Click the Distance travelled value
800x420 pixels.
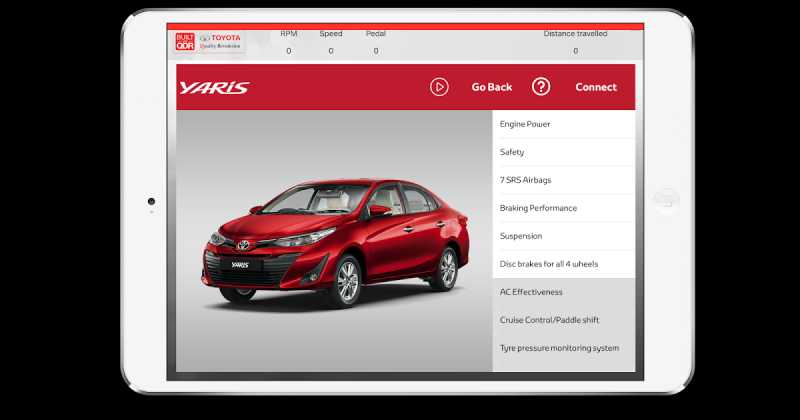(576, 51)
